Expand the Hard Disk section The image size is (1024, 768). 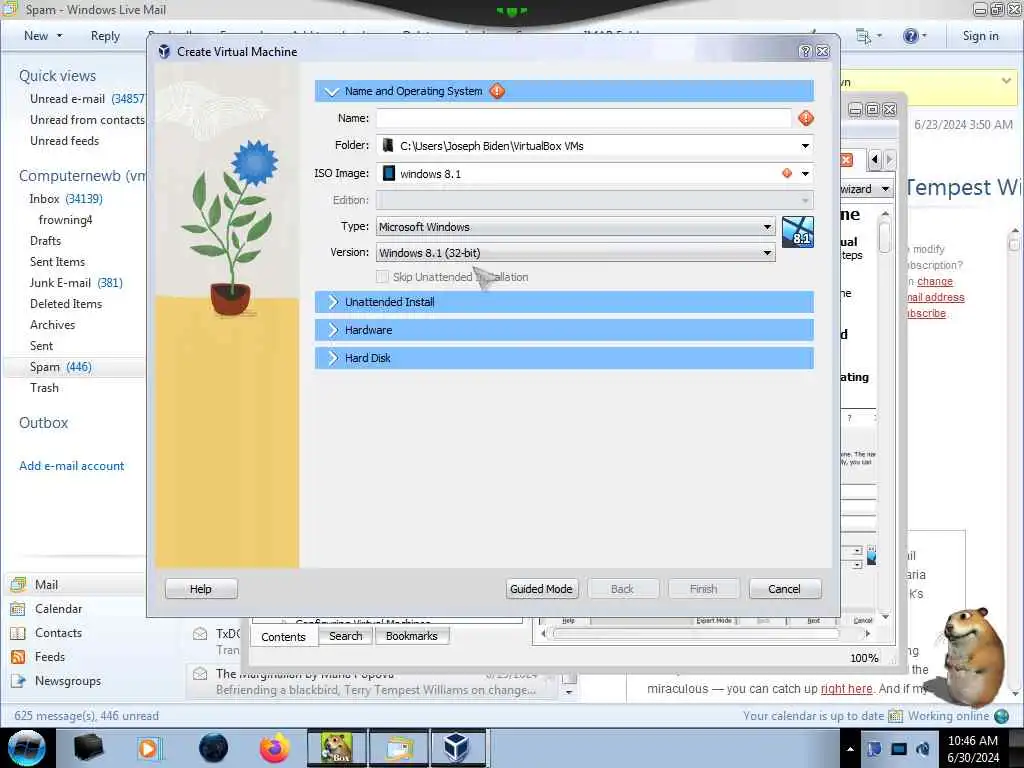coord(564,358)
